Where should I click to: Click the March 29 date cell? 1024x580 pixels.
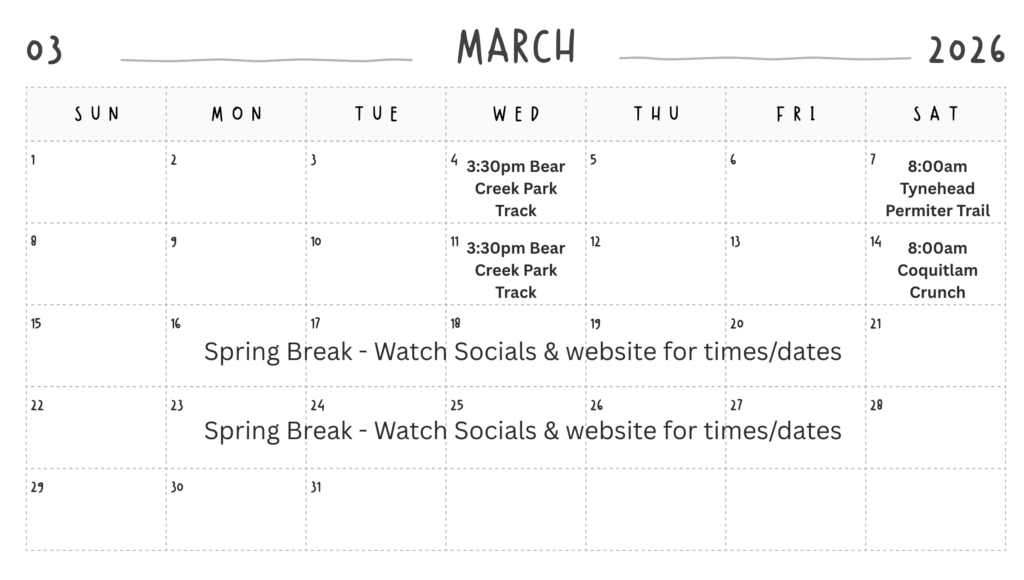click(x=97, y=510)
